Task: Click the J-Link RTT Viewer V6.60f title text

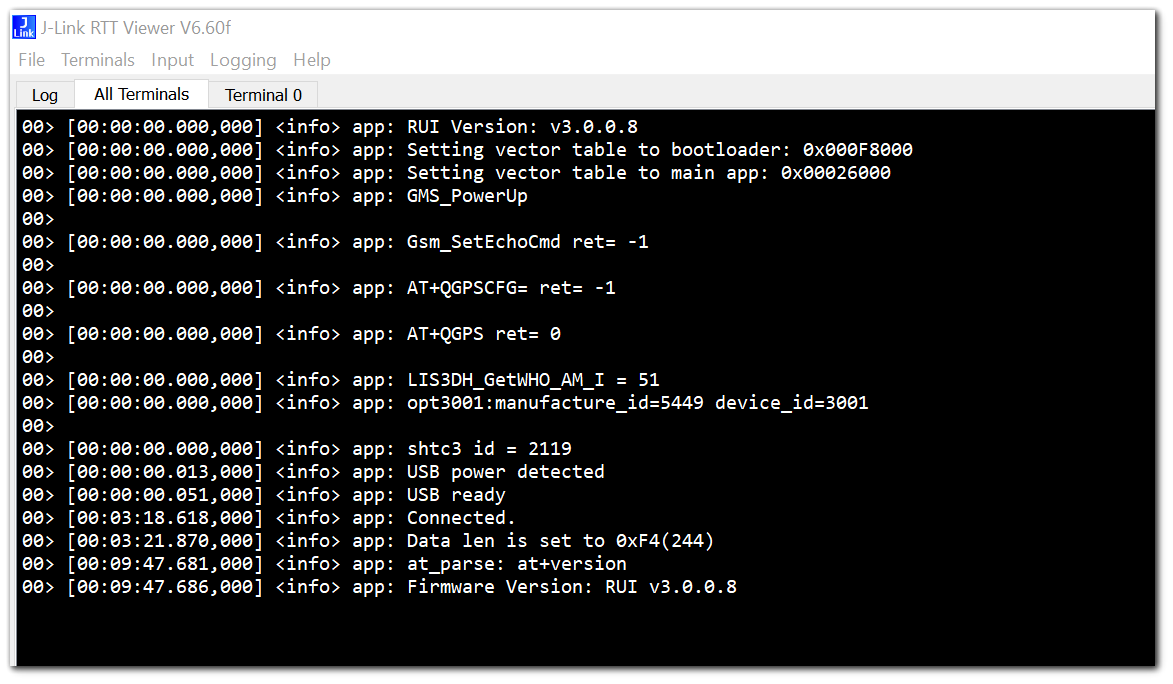Action: coord(135,28)
